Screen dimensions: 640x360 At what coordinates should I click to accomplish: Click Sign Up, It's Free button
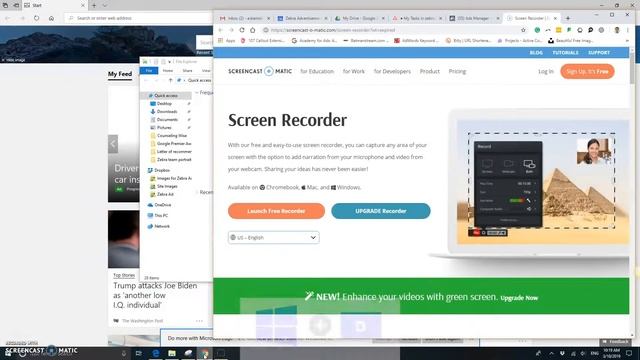tap(587, 71)
